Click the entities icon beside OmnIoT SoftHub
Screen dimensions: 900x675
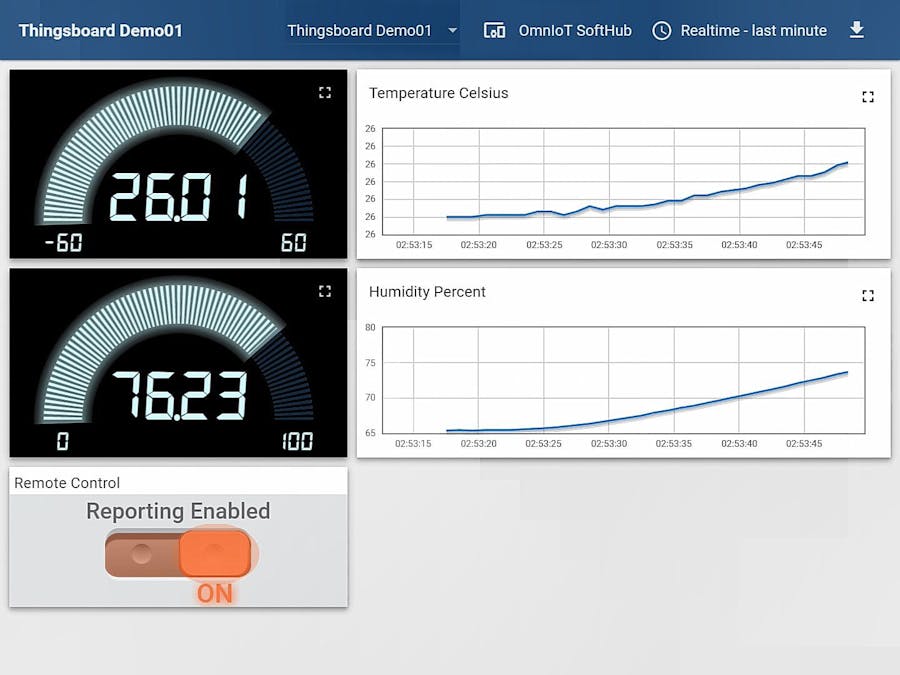[495, 30]
